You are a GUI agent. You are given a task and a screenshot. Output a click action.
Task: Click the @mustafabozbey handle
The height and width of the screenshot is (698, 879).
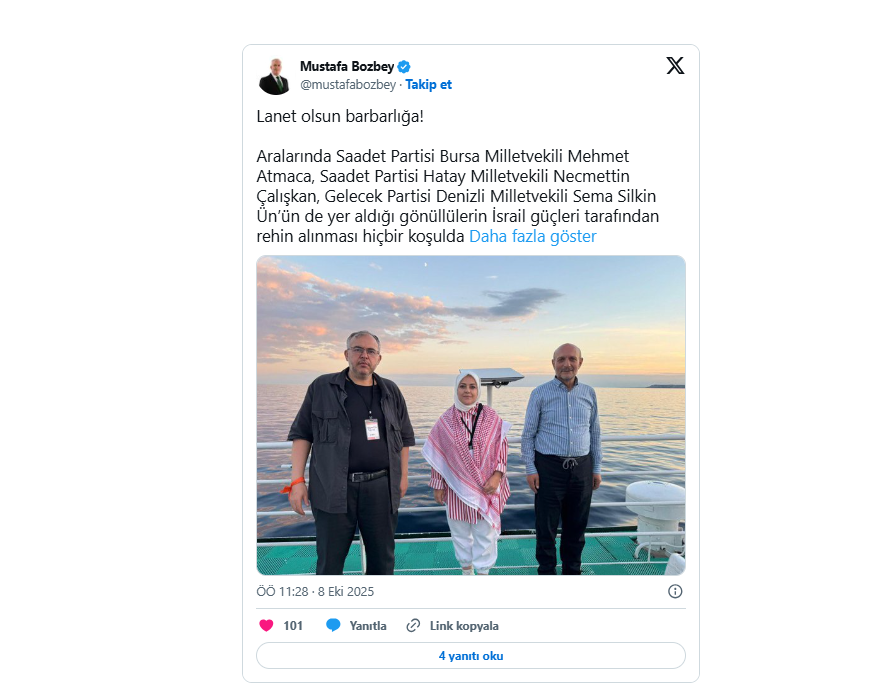tap(348, 85)
